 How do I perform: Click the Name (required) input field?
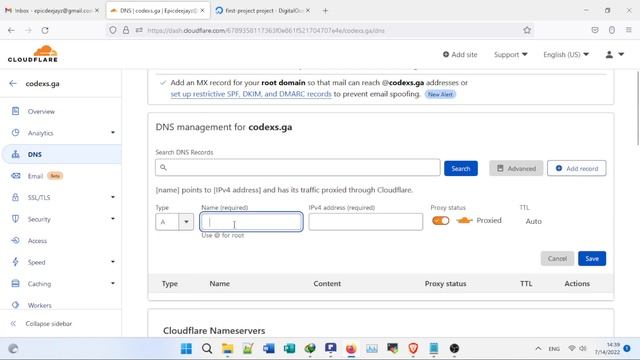[251, 222]
